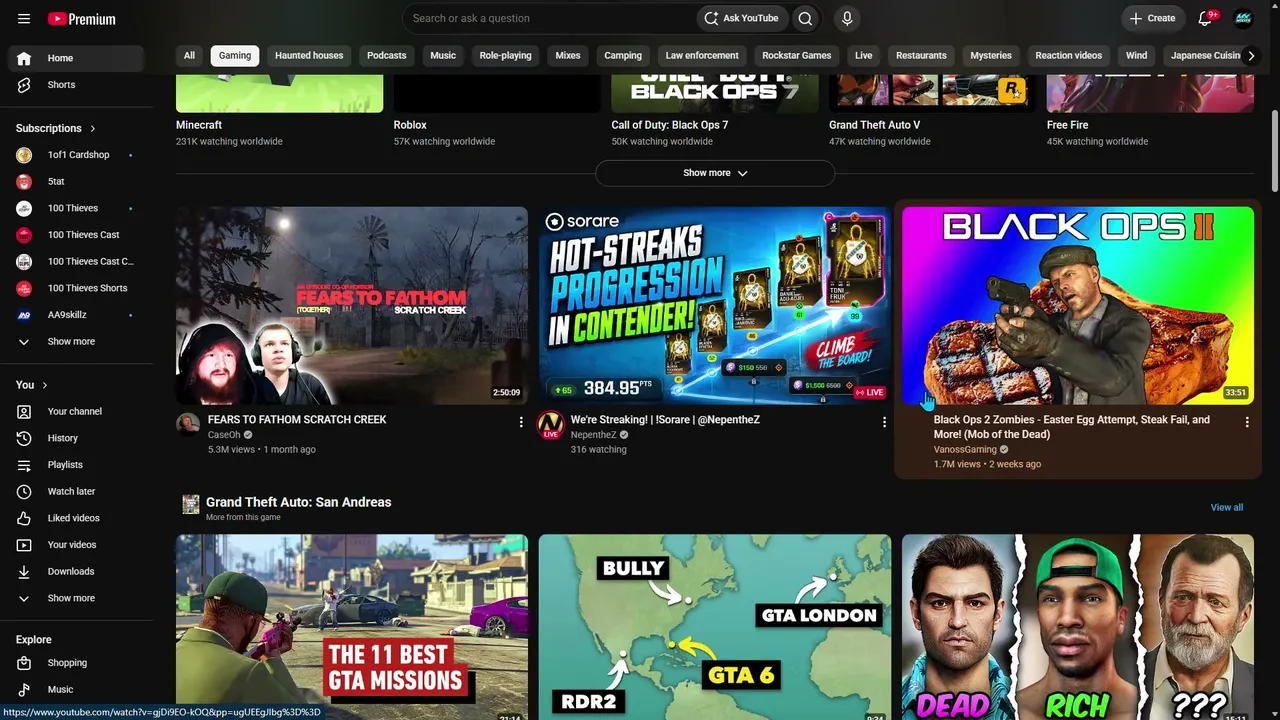Open the Grand Theft Auto: San Andreas heading

[x=298, y=502]
